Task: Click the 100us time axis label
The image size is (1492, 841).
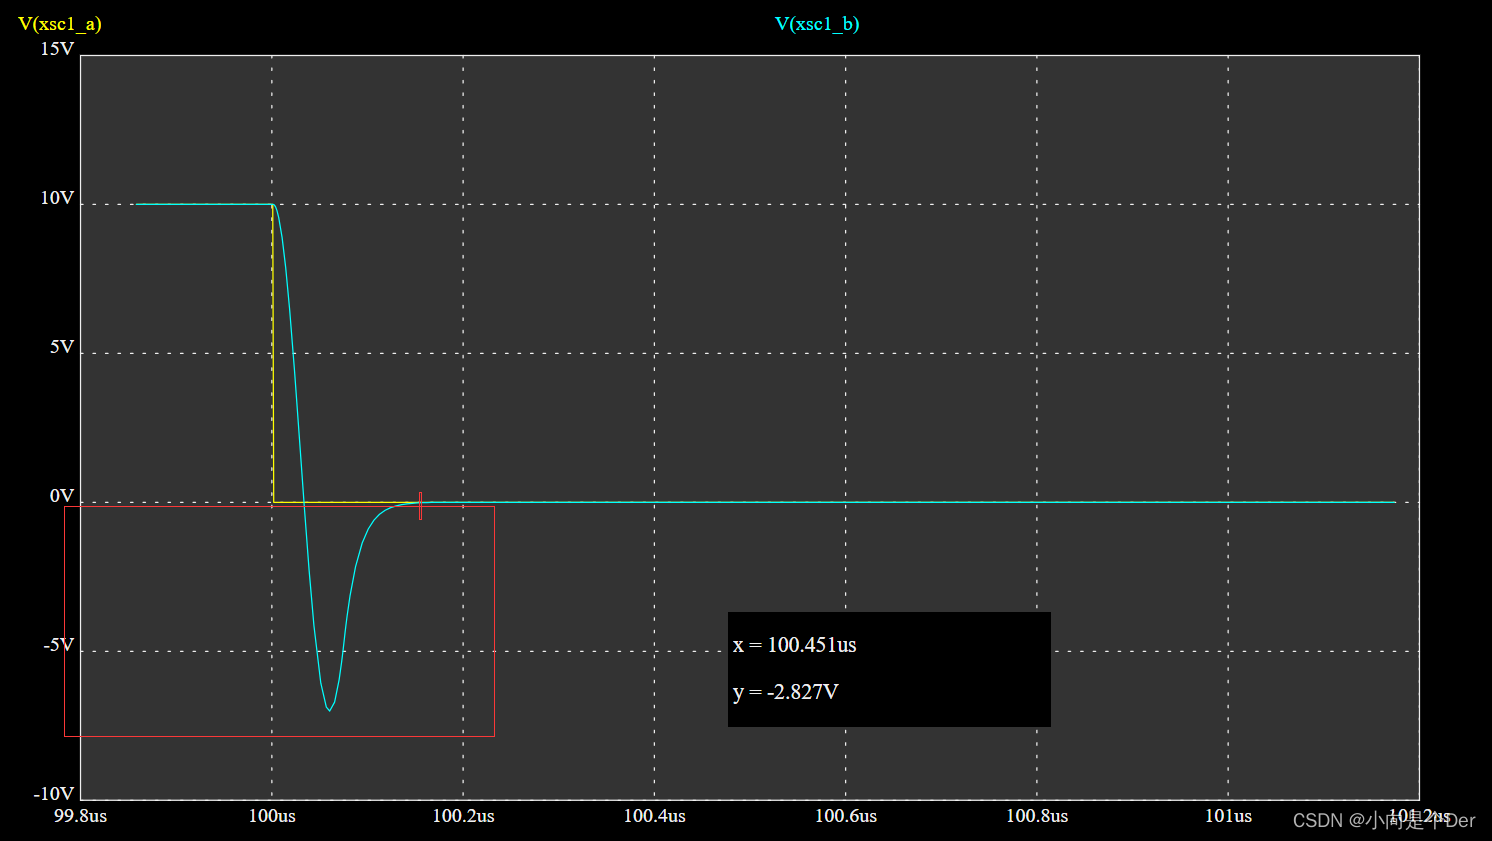Action: 272,816
